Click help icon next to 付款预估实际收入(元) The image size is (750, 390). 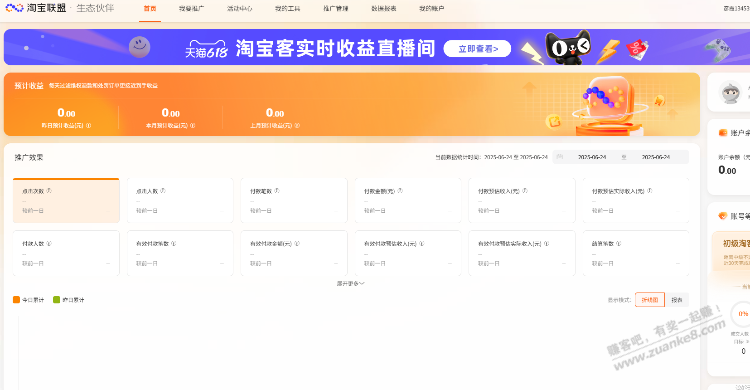650,190
